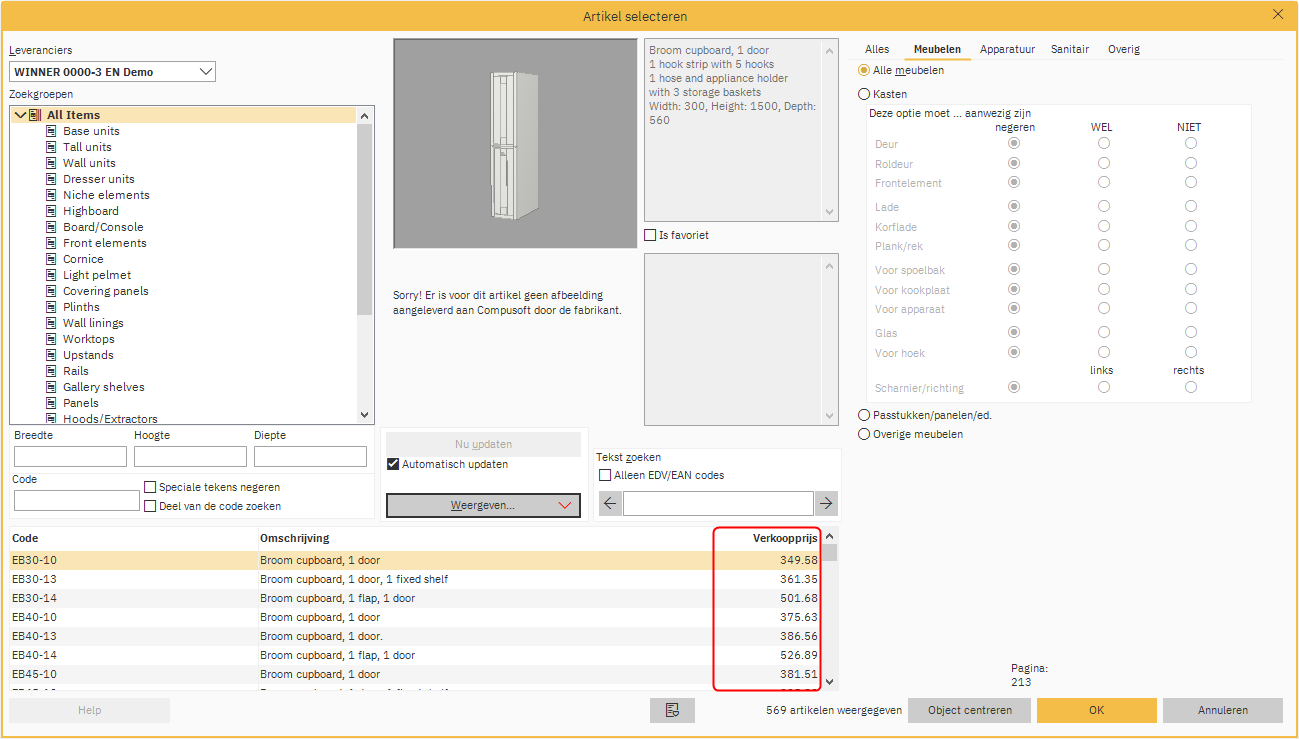
Task: Click the left arrow for backward text search
Action: [x=610, y=503]
